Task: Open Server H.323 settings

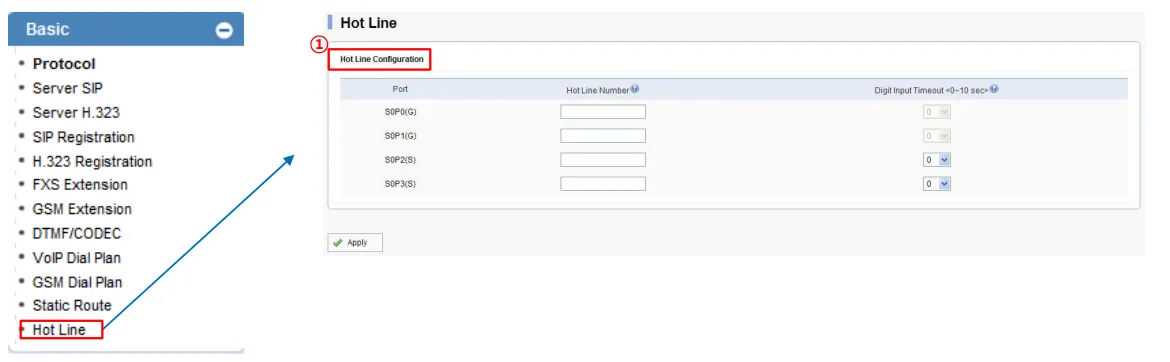Action: tap(76, 113)
